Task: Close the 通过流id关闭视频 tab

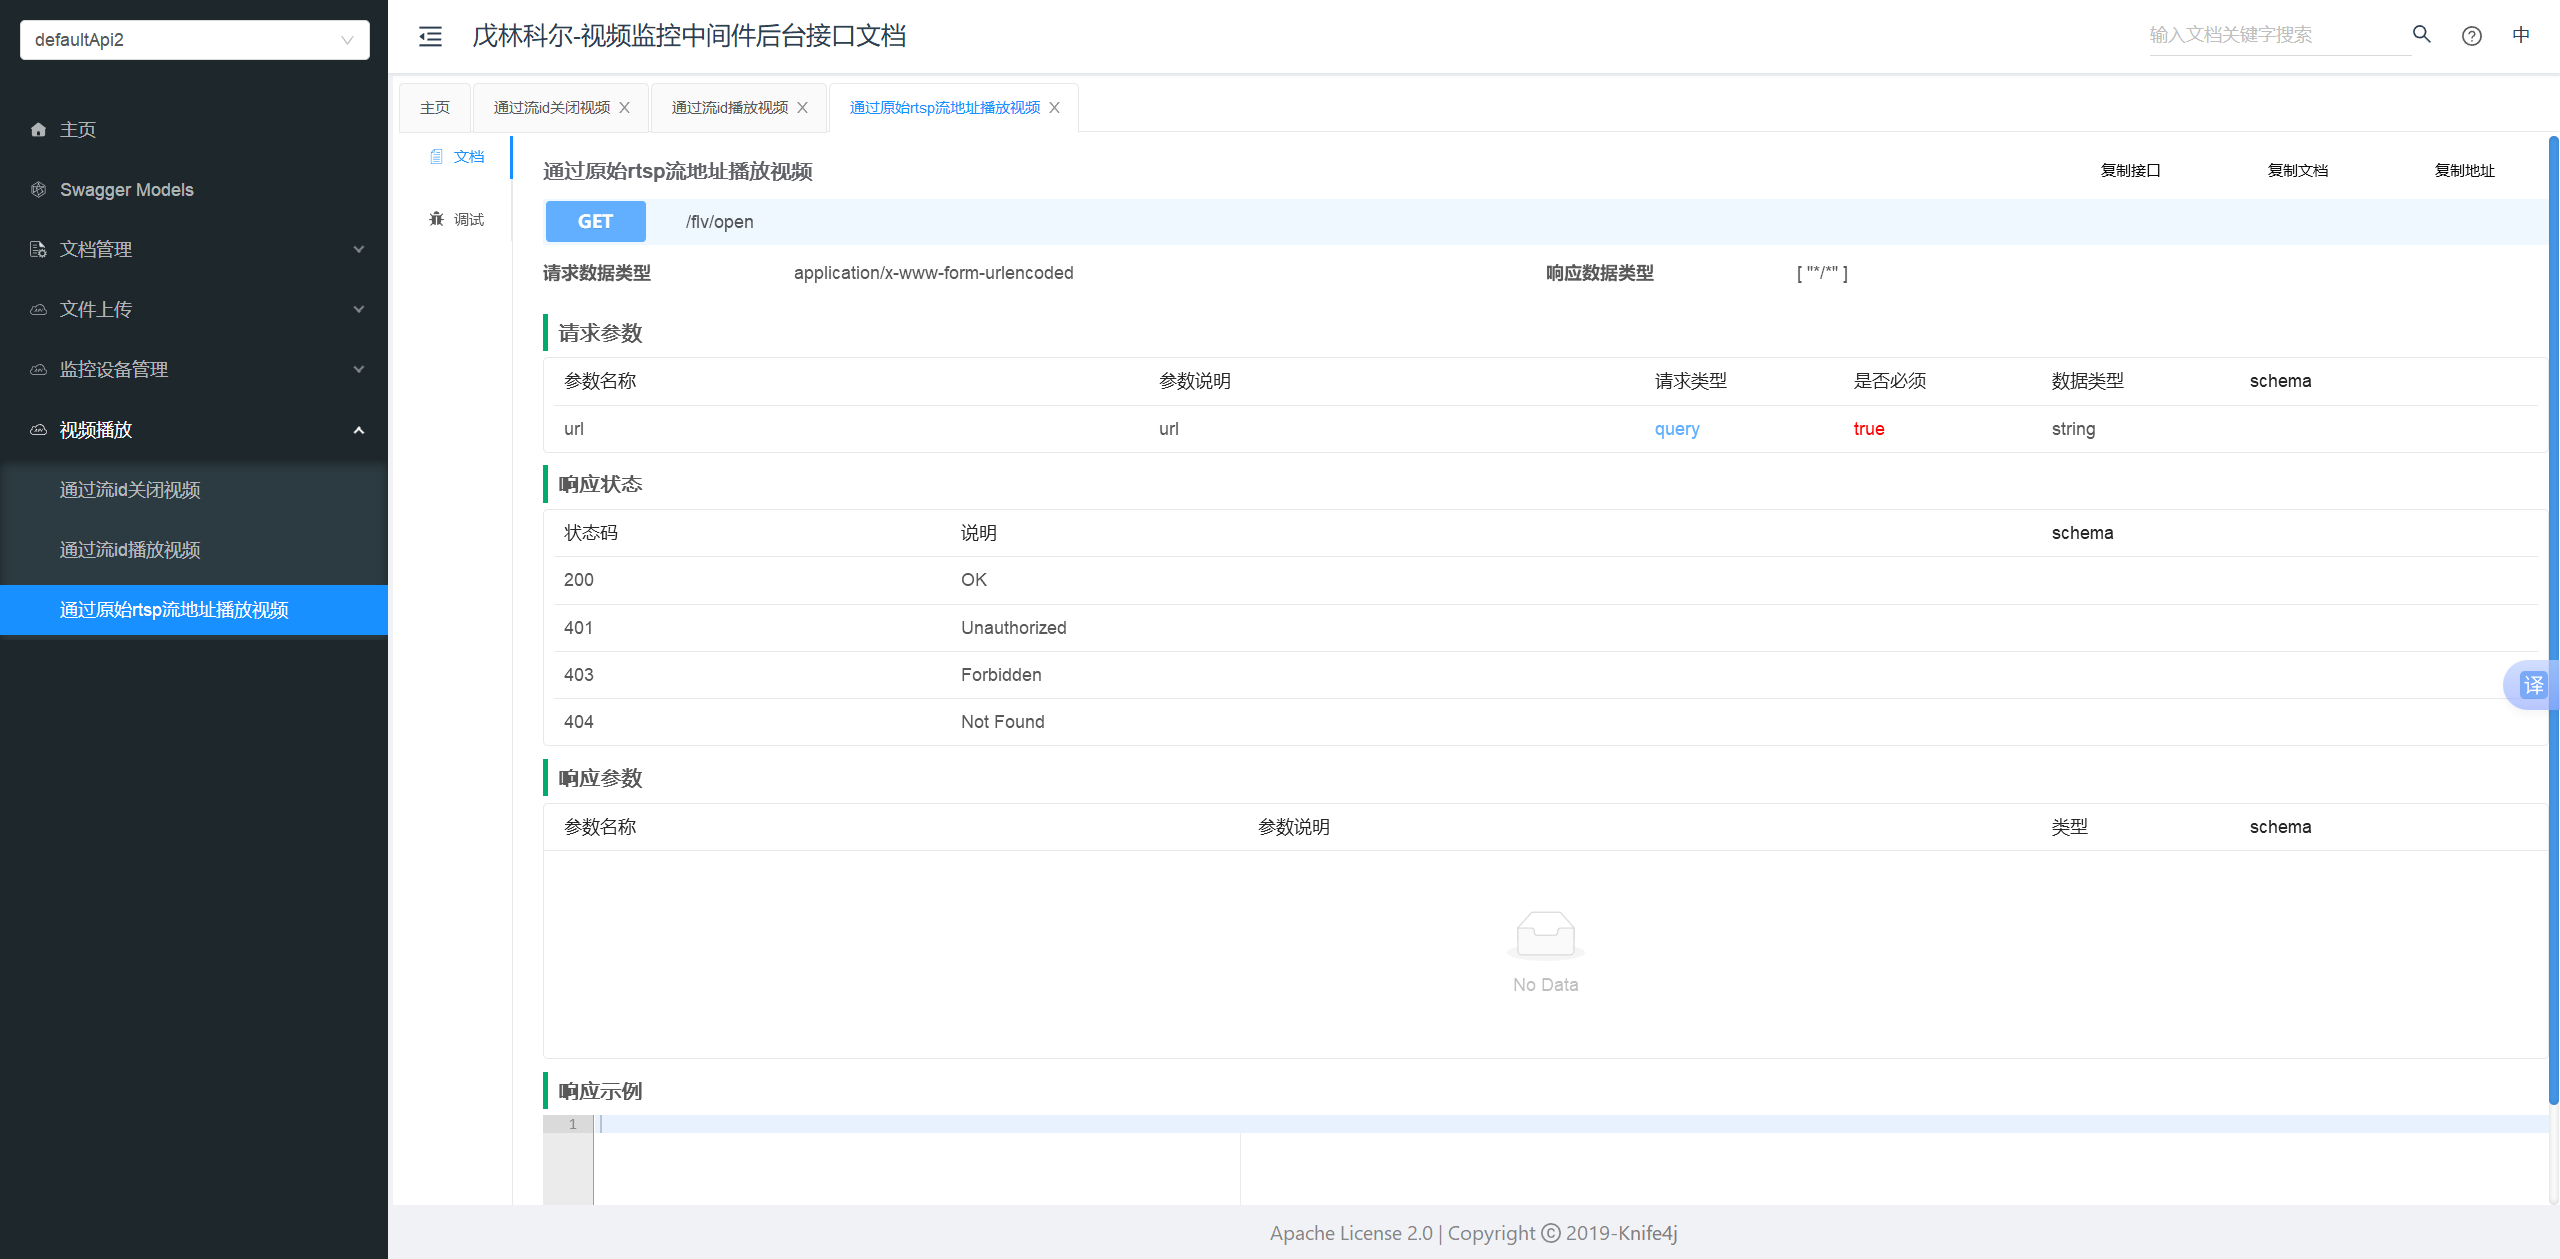Action: (625, 108)
